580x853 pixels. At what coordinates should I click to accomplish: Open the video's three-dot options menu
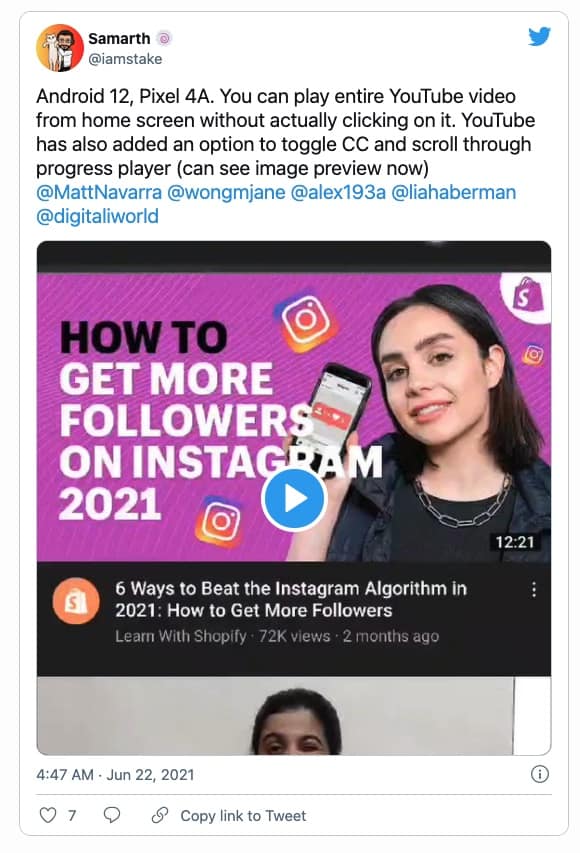pos(533,589)
